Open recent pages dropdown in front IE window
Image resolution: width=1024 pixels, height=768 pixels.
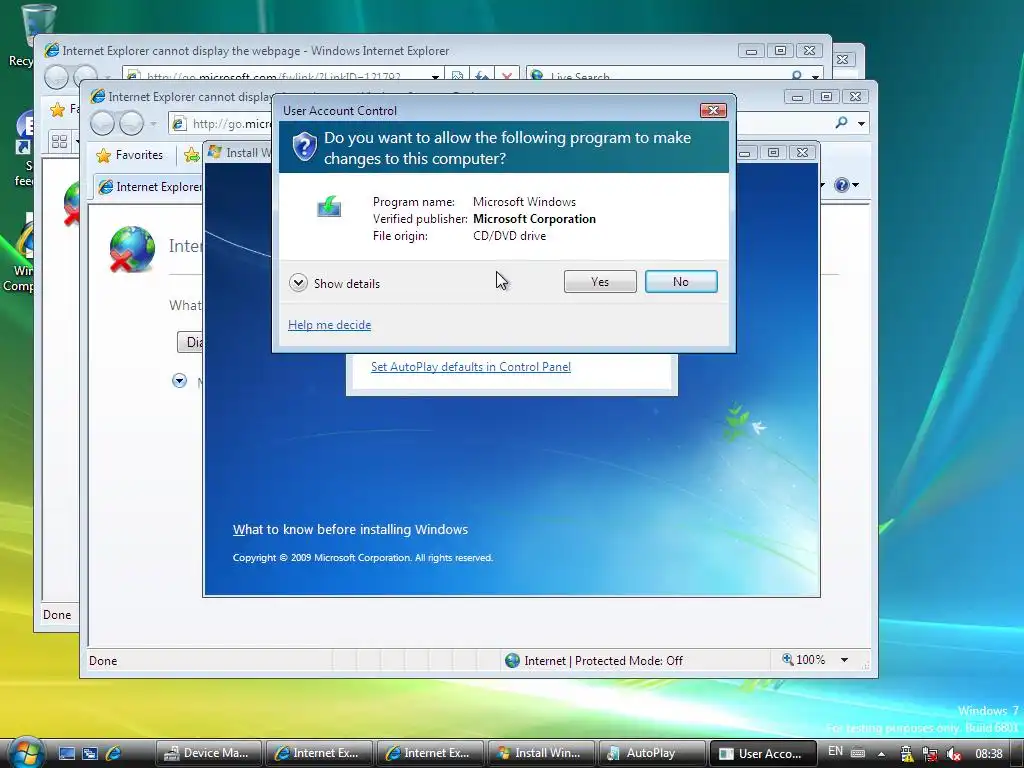(153, 123)
